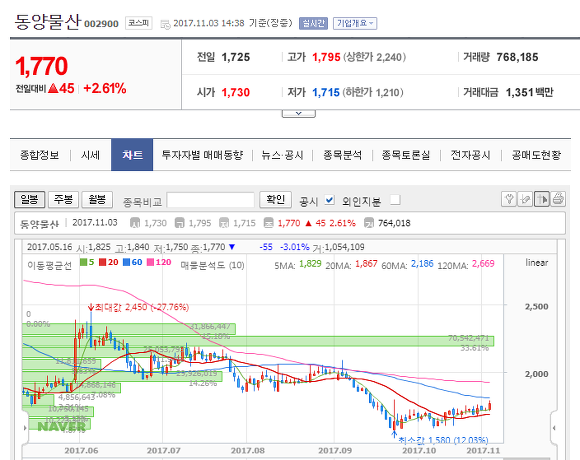580x460 pixels.
Task: Click the 고가 1,795 value
Action: tap(326, 57)
